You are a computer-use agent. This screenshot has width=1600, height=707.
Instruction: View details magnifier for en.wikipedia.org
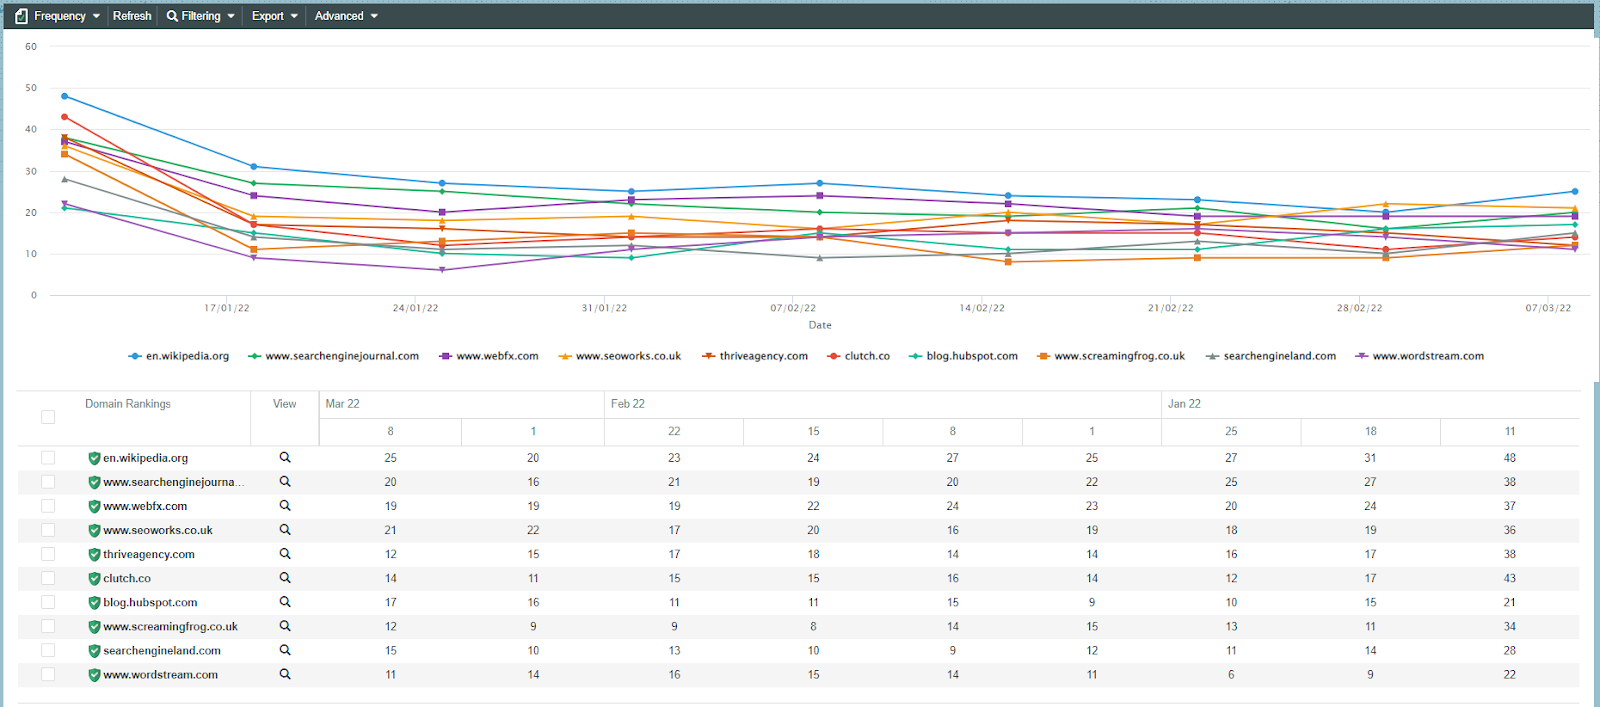click(x=285, y=457)
